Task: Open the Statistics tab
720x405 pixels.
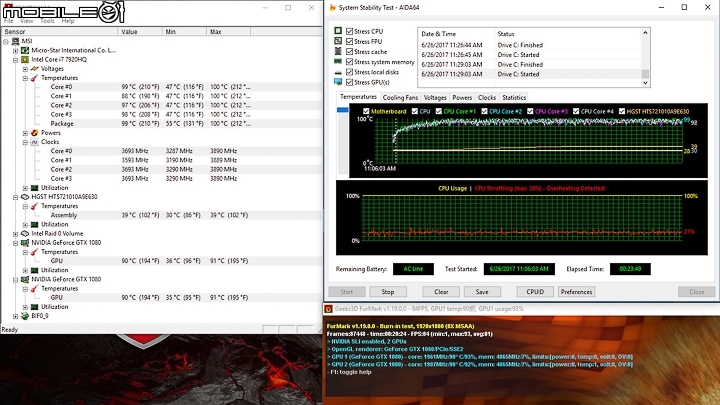Action: coord(514,97)
